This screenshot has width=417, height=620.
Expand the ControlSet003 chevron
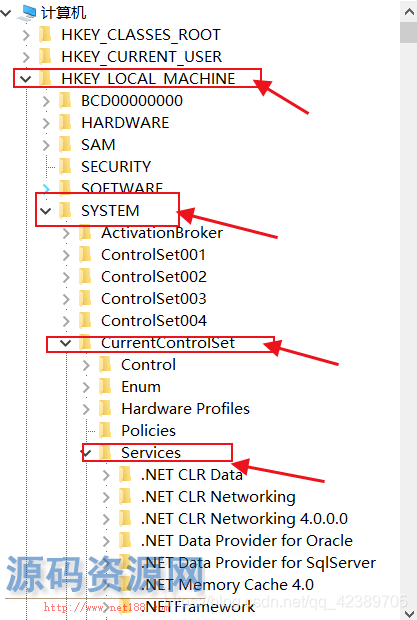point(66,299)
